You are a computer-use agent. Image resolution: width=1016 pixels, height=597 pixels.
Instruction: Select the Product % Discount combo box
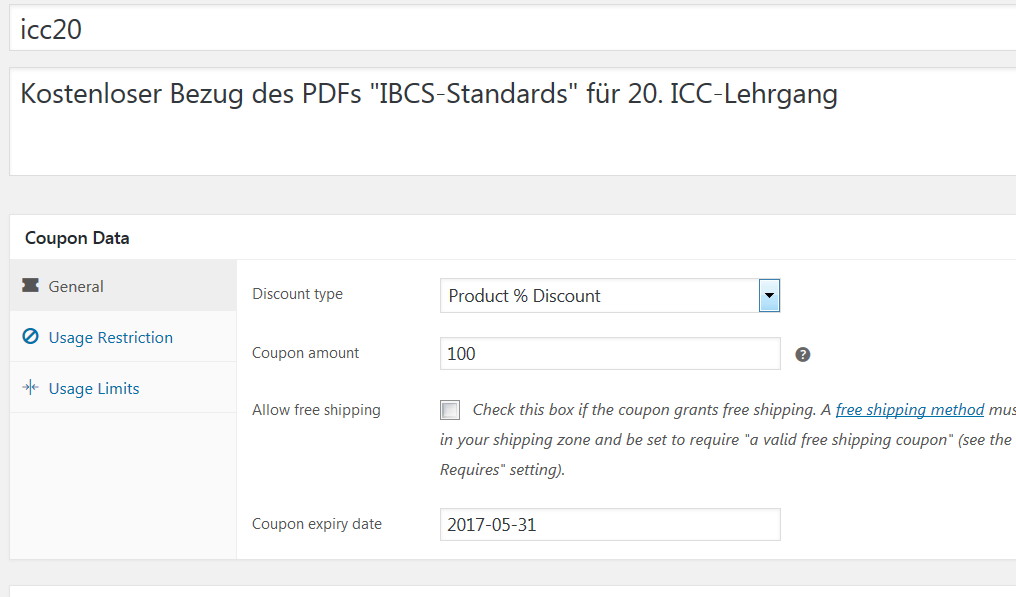(610, 296)
